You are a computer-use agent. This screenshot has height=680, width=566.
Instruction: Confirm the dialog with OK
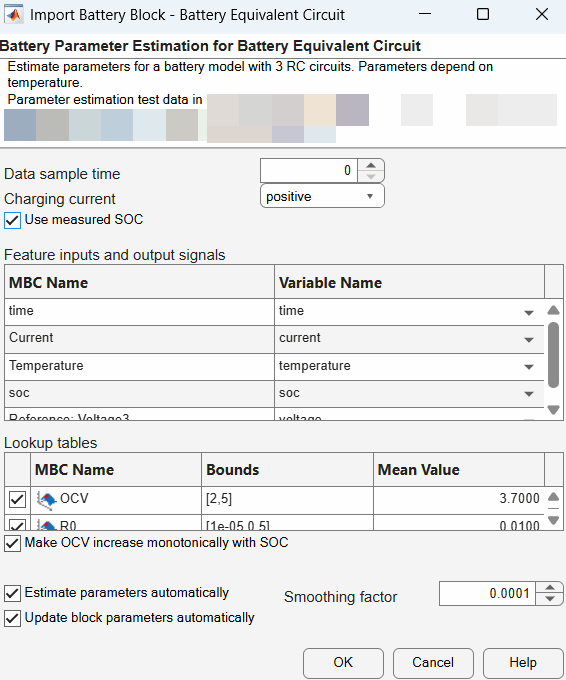coord(343,663)
